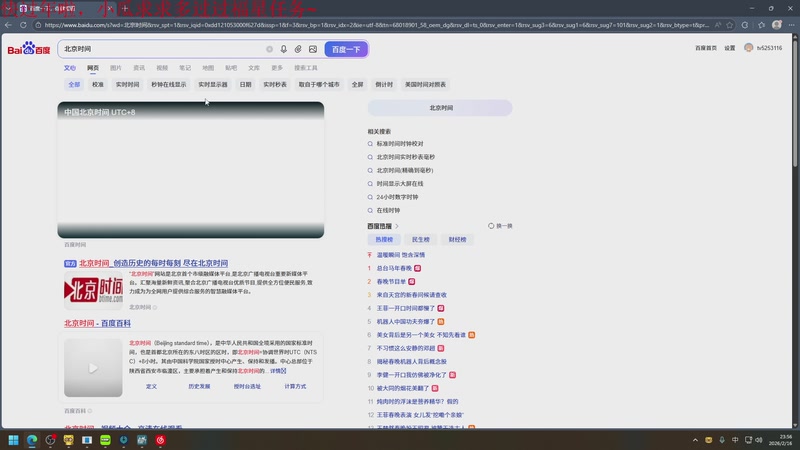Open the 搜索工具 options

point(306,68)
